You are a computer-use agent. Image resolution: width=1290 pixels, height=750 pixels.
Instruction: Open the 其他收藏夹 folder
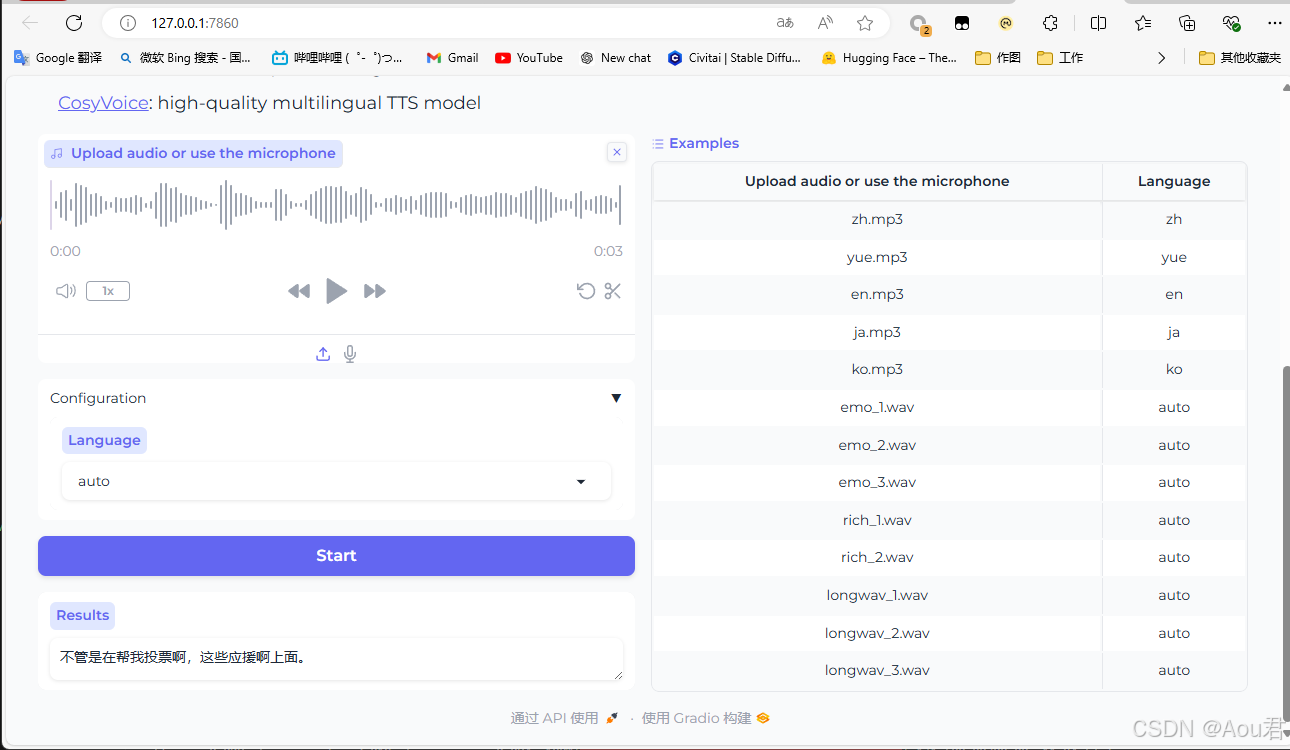click(1240, 58)
